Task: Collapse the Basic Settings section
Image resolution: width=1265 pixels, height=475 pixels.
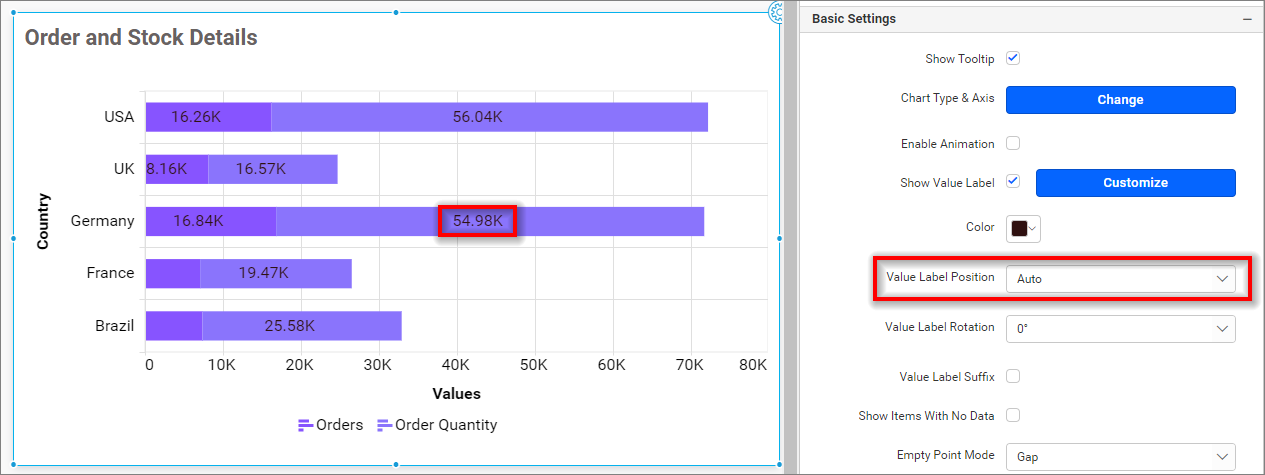Action: click(x=1247, y=19)
